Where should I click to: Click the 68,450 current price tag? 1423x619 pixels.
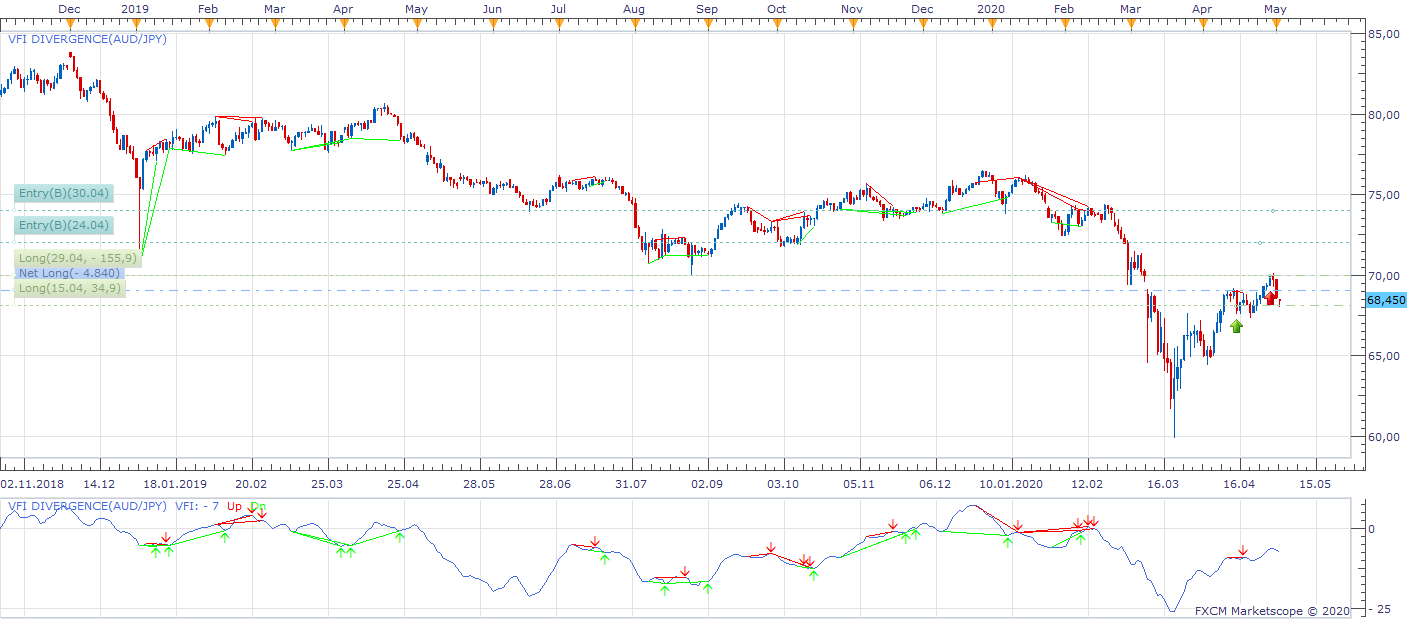click(1386, 300)
